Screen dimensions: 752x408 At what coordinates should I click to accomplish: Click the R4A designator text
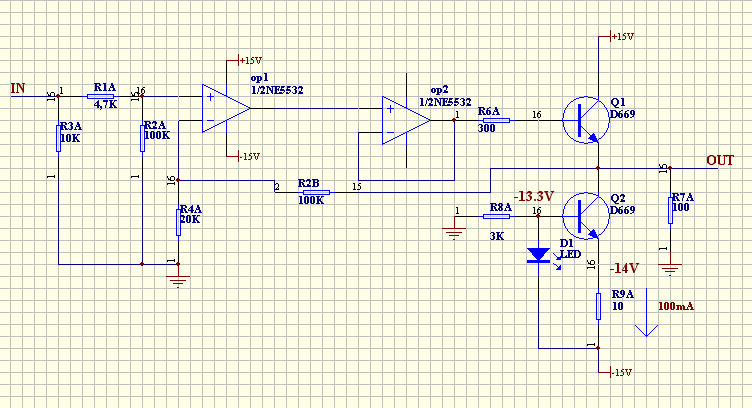point(190,210)
